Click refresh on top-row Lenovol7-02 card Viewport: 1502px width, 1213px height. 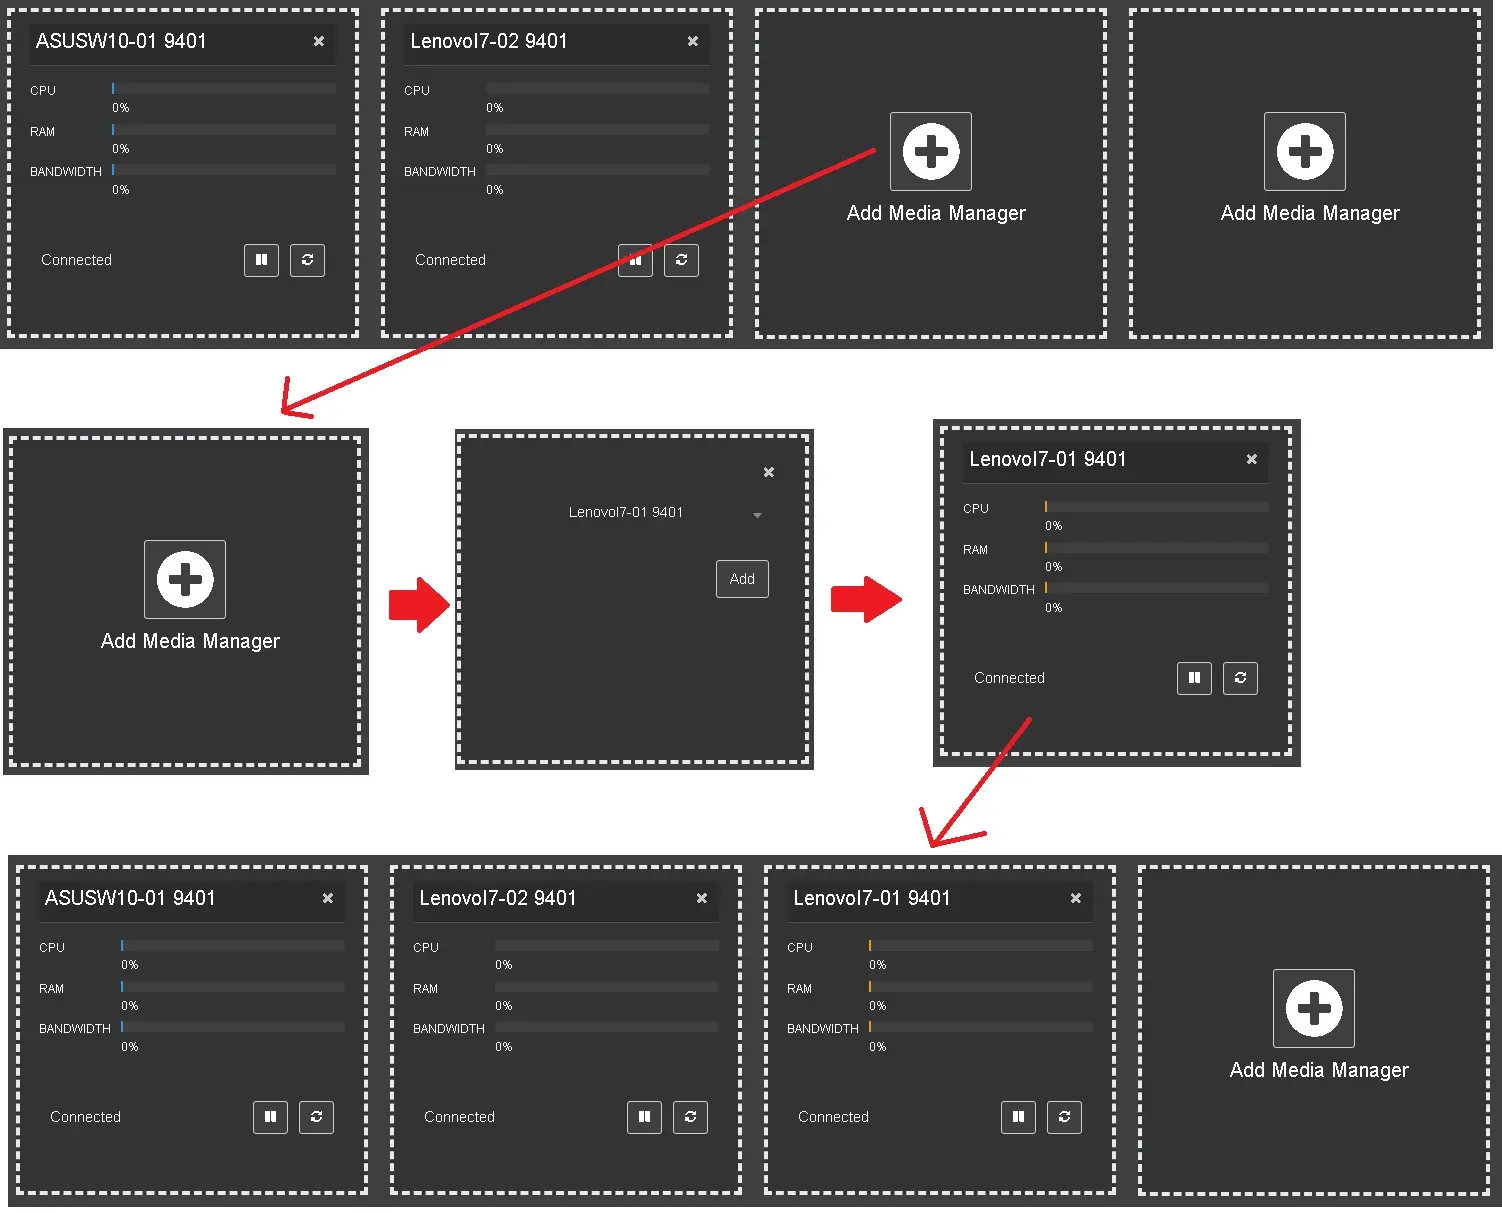tap(681, 260)
